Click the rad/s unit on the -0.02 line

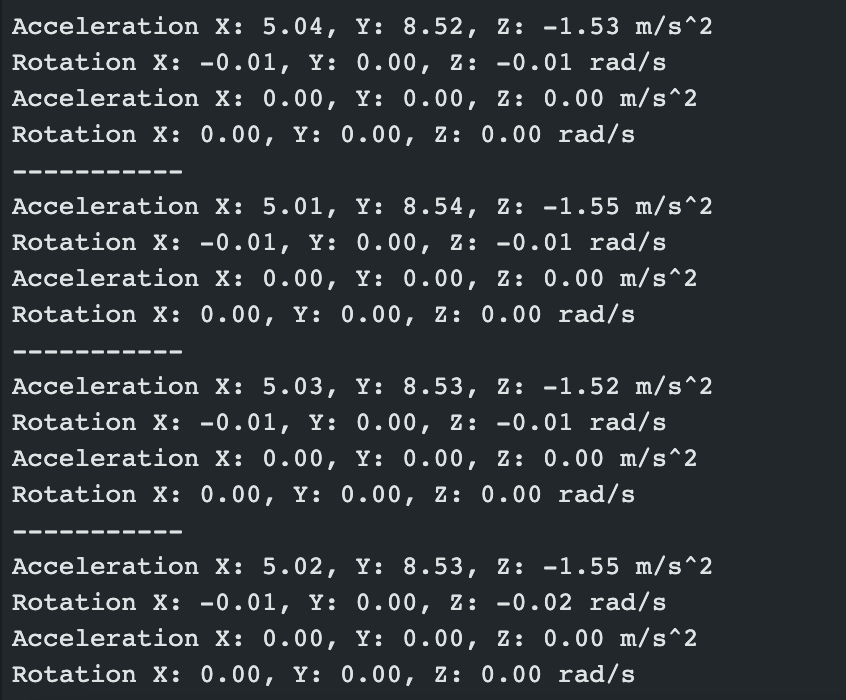click(x=627, y=602)
